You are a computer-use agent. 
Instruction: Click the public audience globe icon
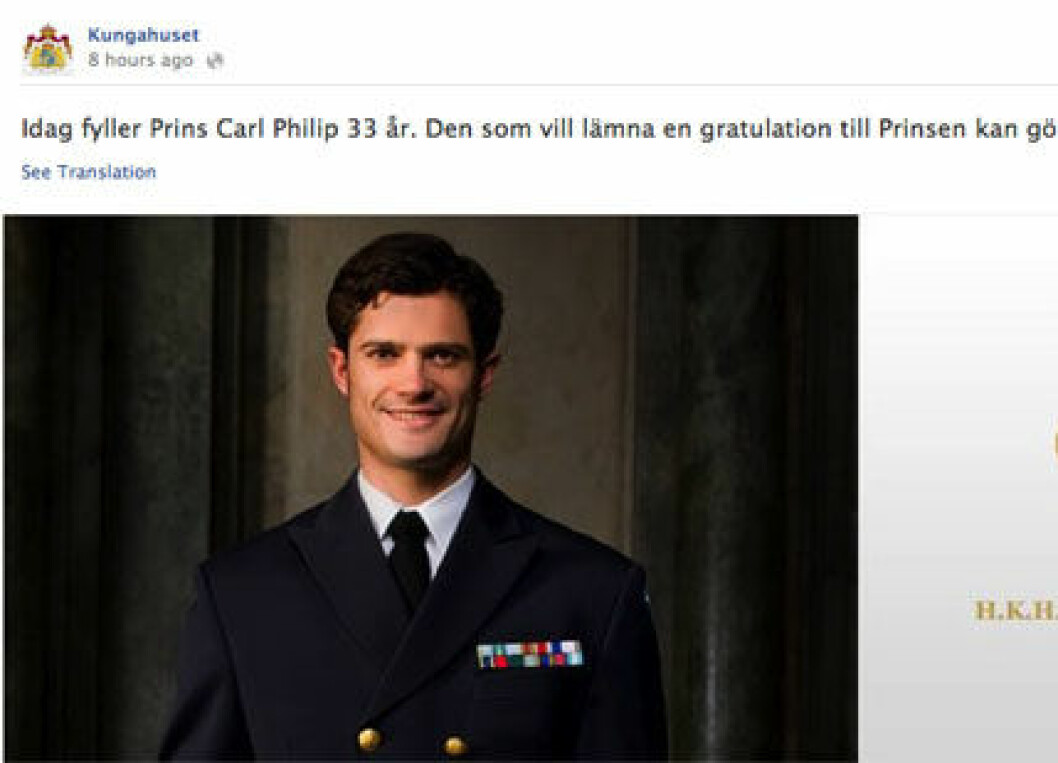[x=215, y=61]
